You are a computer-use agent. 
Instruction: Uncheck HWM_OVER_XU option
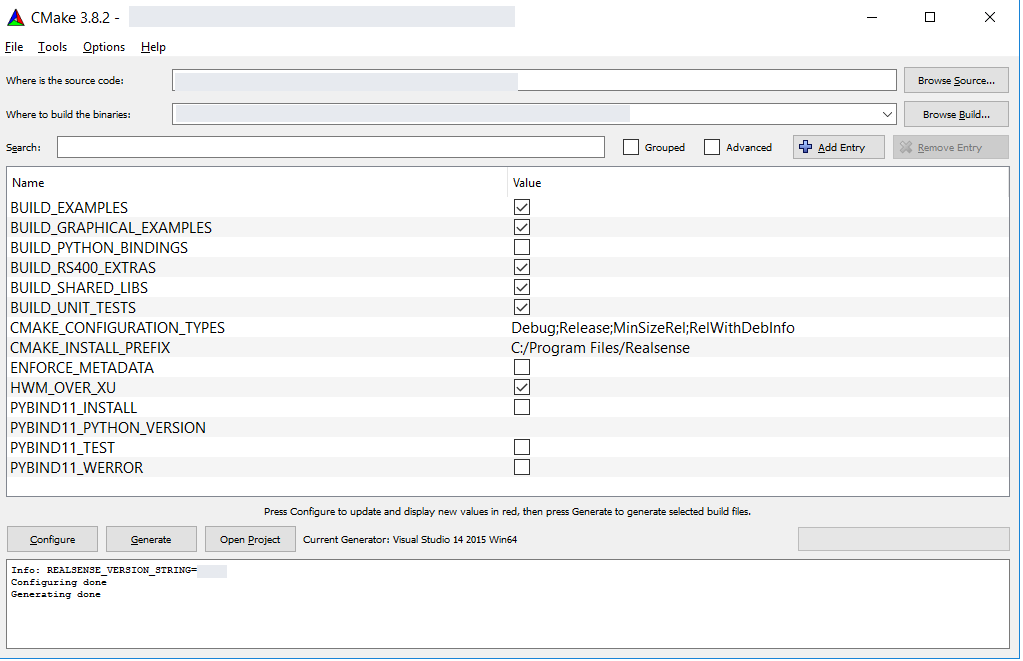coord(522,388)
